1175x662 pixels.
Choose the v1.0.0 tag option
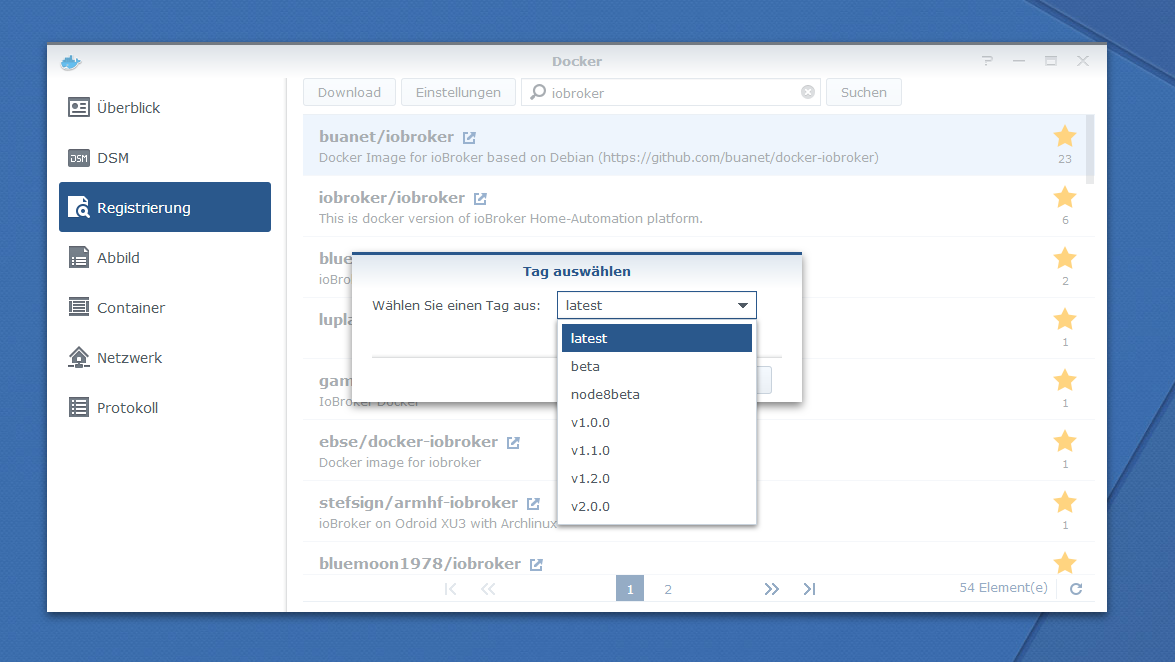click(x=656, y=422)
